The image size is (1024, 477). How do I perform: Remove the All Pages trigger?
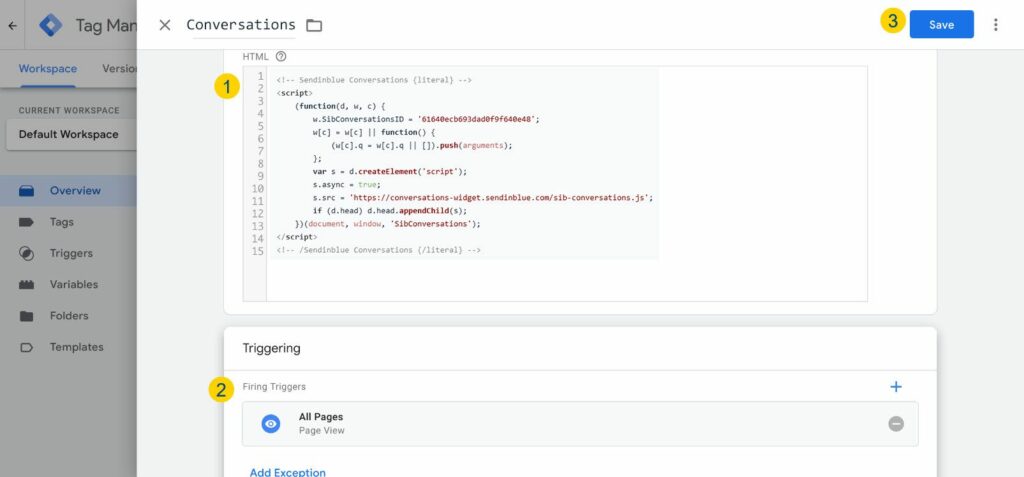(896, 423)
